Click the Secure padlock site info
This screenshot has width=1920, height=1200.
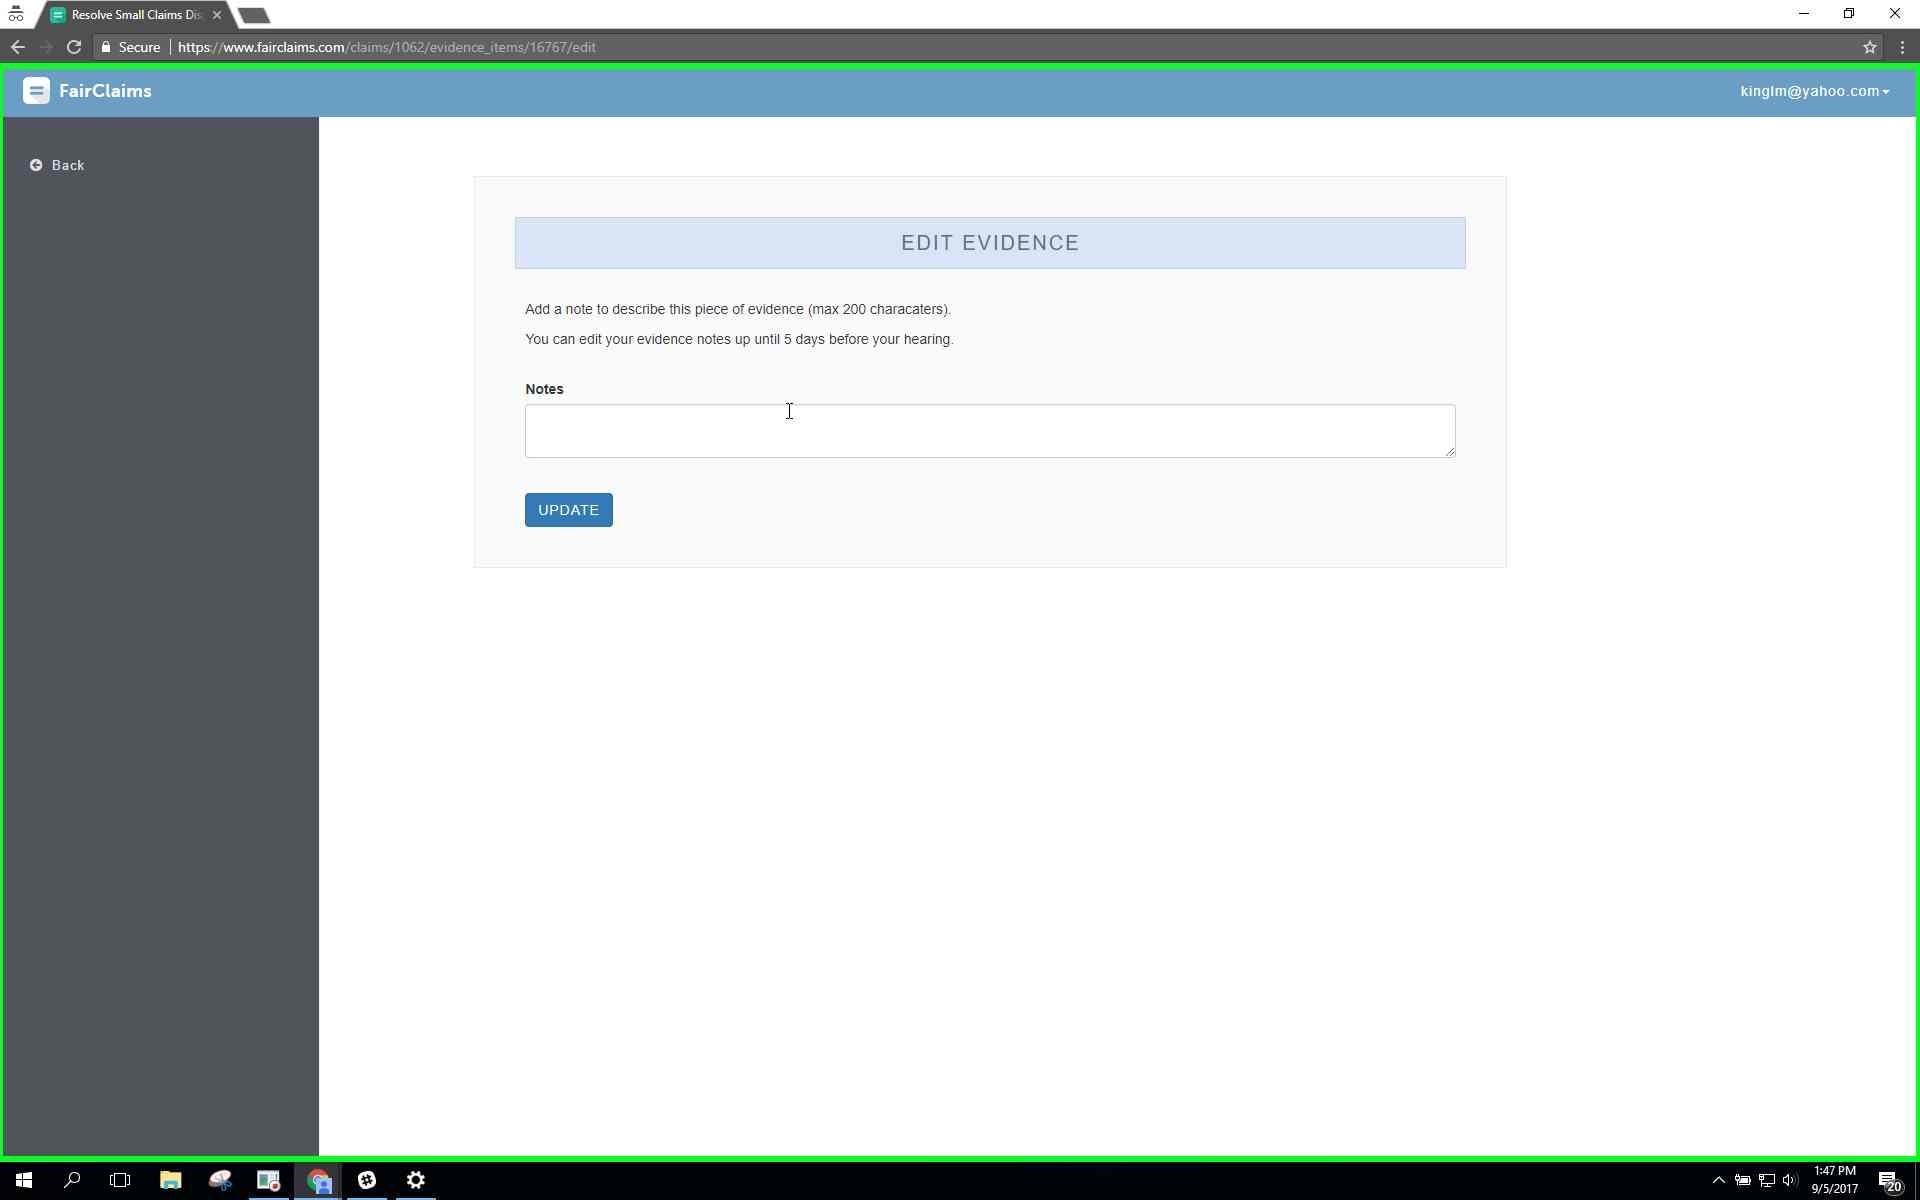[x=130, y=47]
